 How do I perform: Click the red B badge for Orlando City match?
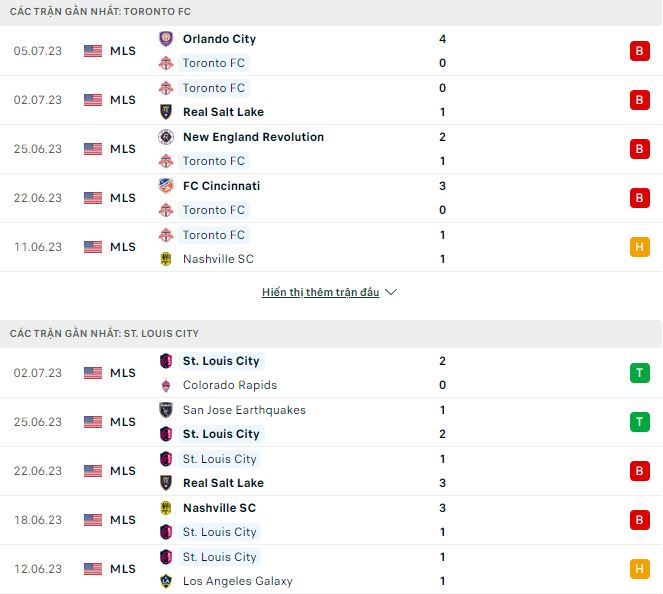pyautogui.click(x=640, y=51)
